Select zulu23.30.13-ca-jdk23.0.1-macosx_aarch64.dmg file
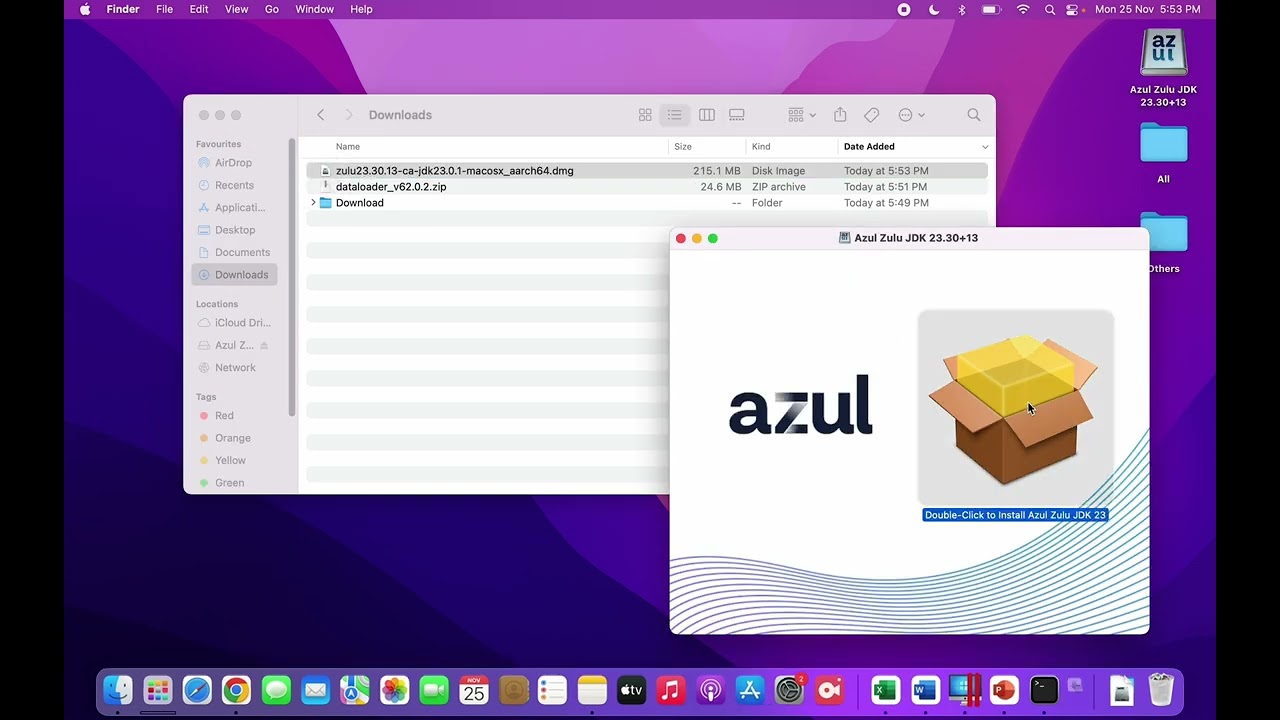The width and height of the screenshot is (1280, 720). [647, 171]
